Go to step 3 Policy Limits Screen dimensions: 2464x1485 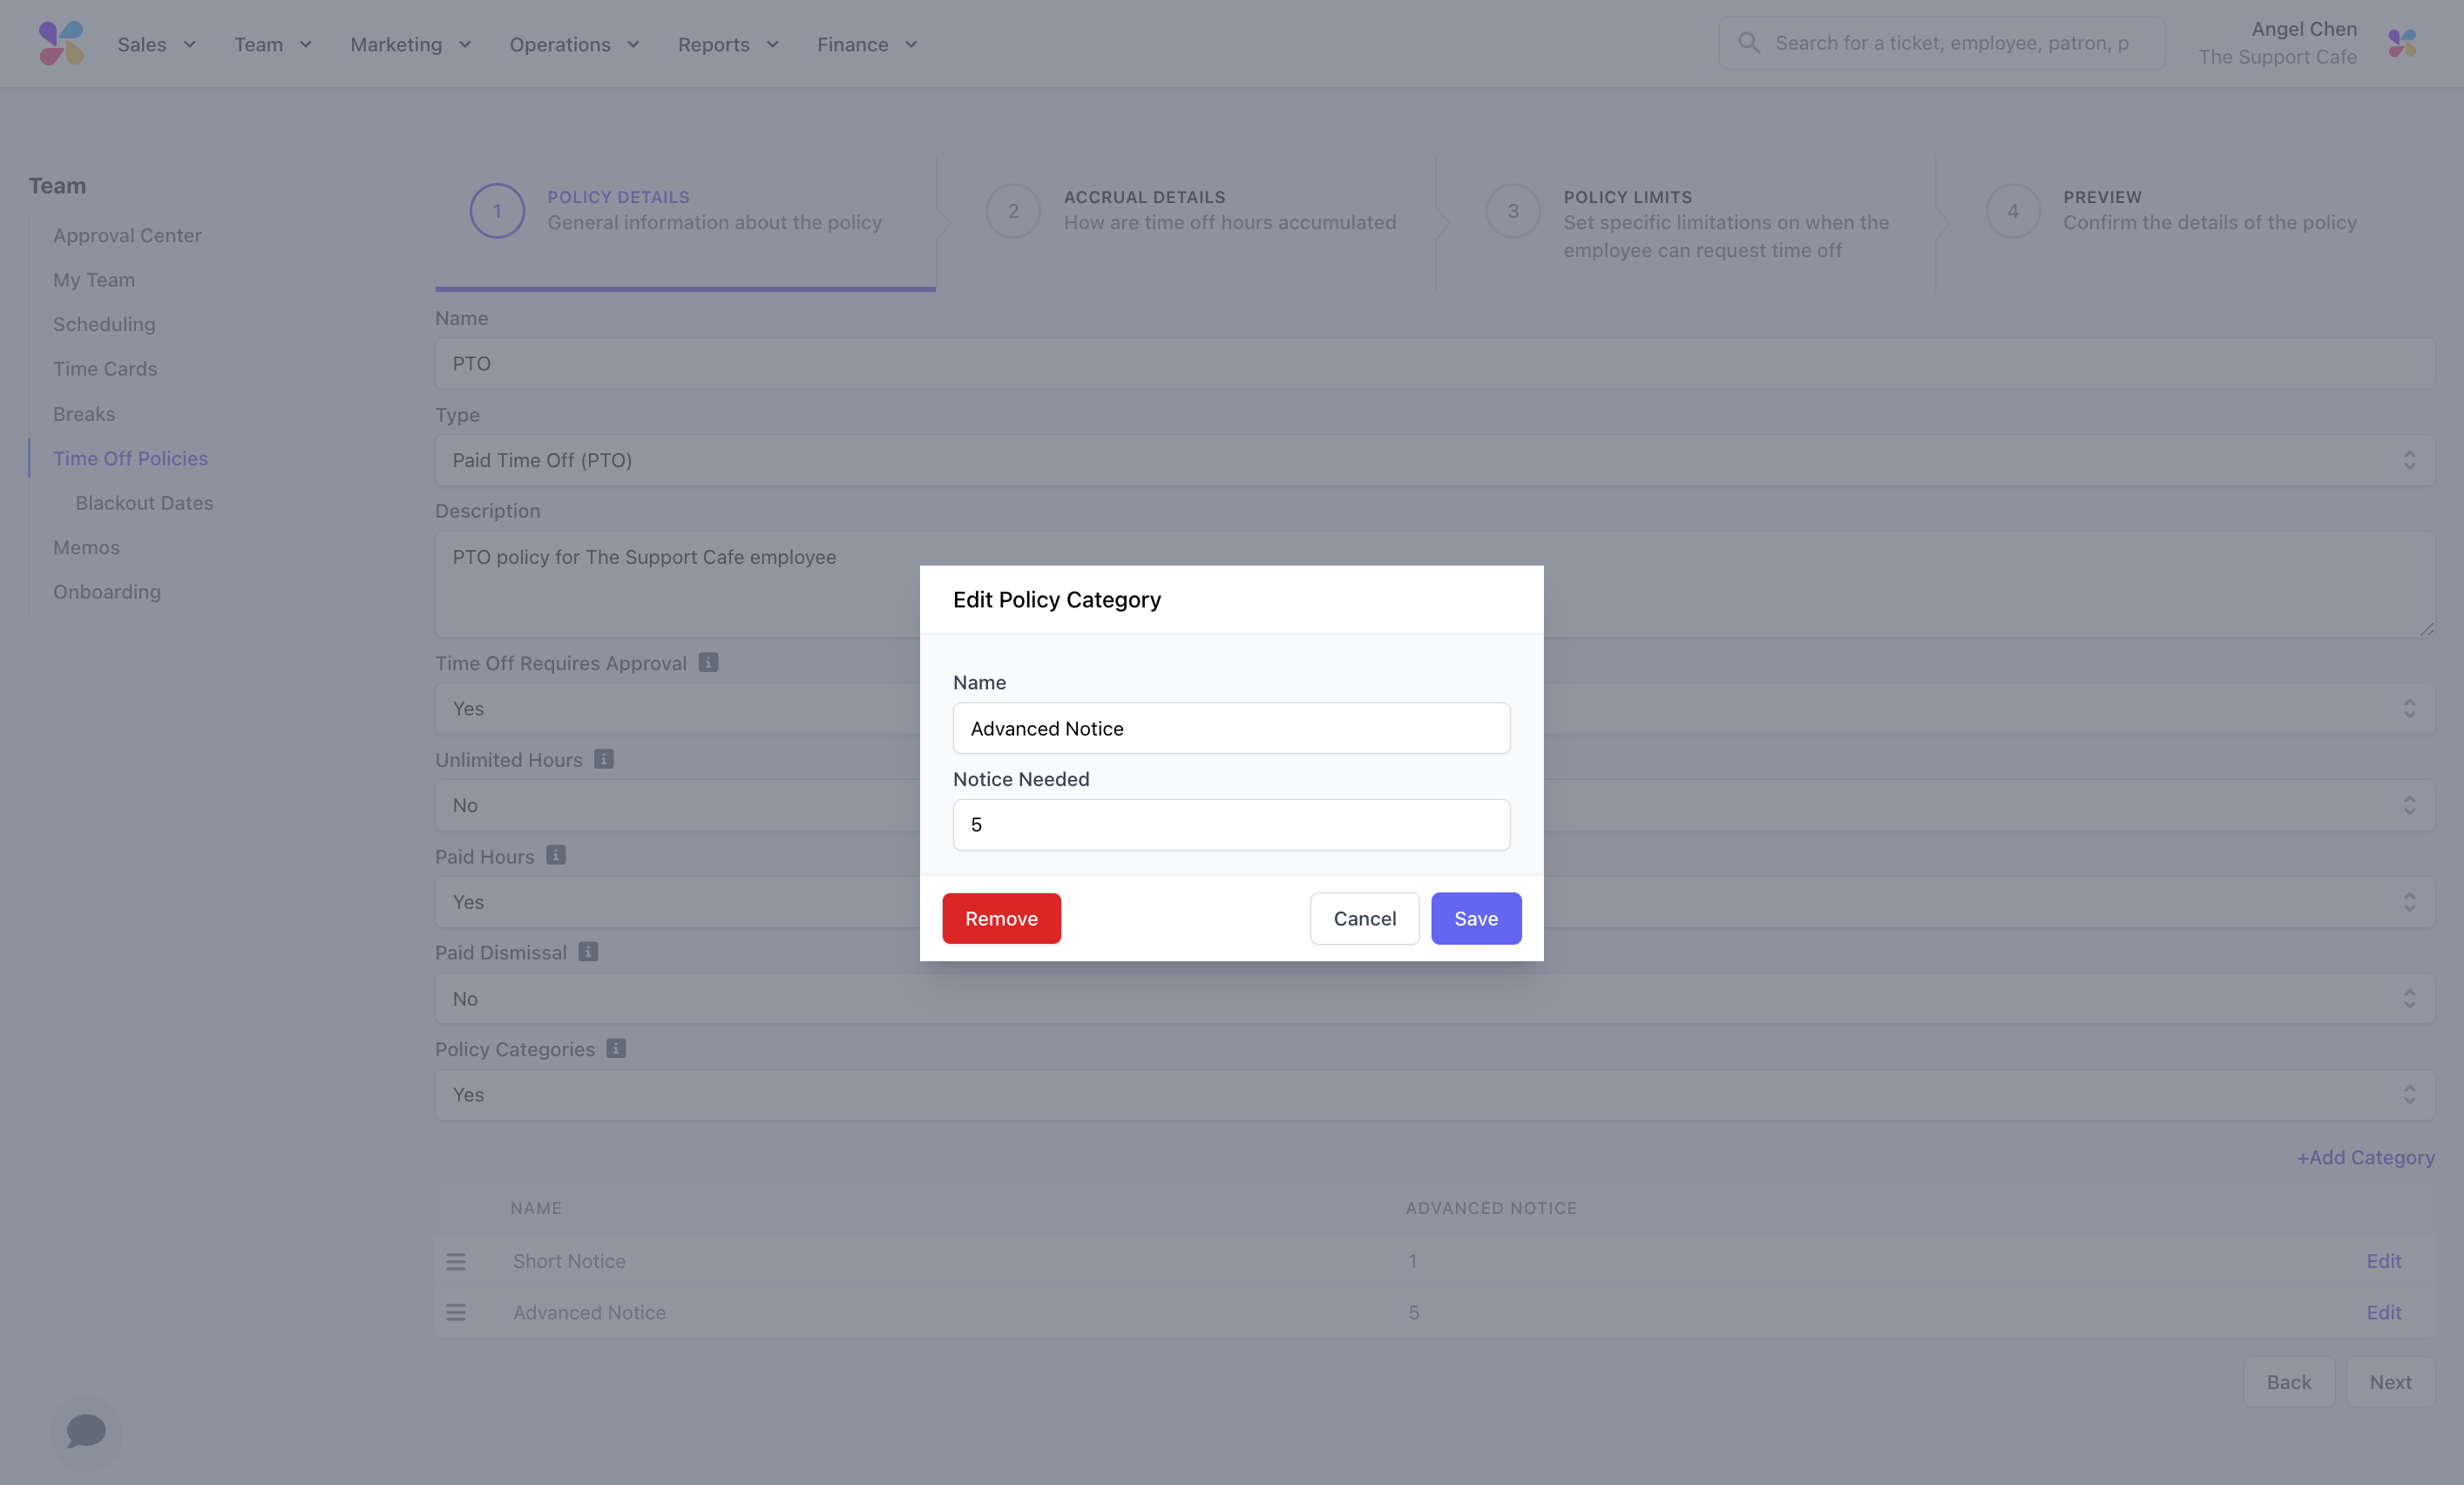pyautogui.click(x=1686, y=222)
